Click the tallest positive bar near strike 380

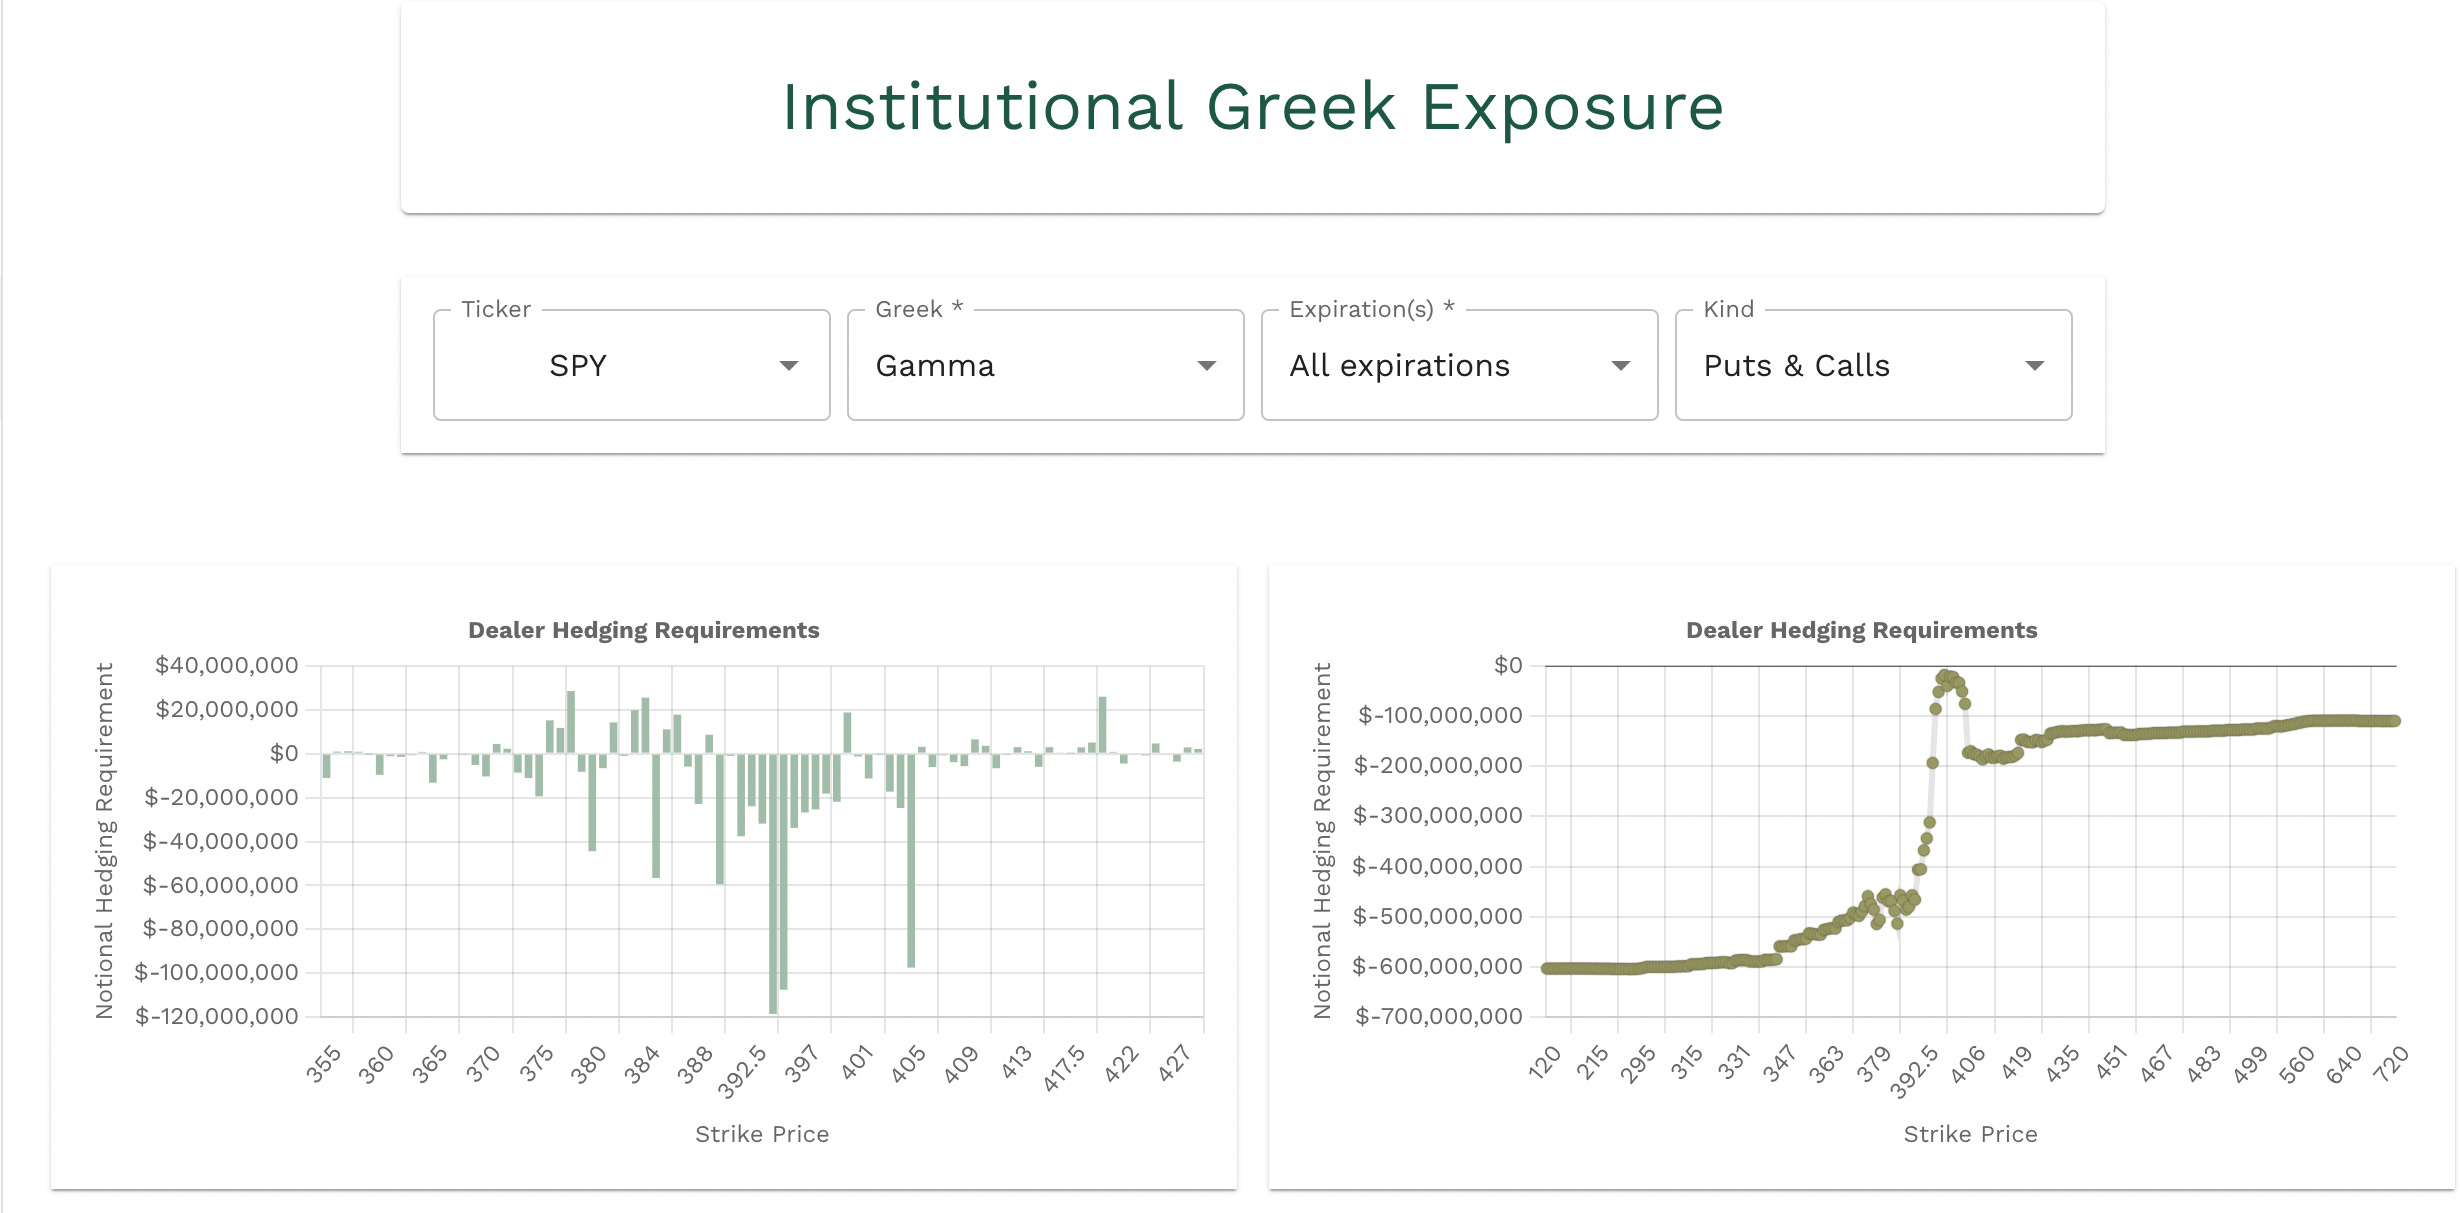[x=571, y=722]
